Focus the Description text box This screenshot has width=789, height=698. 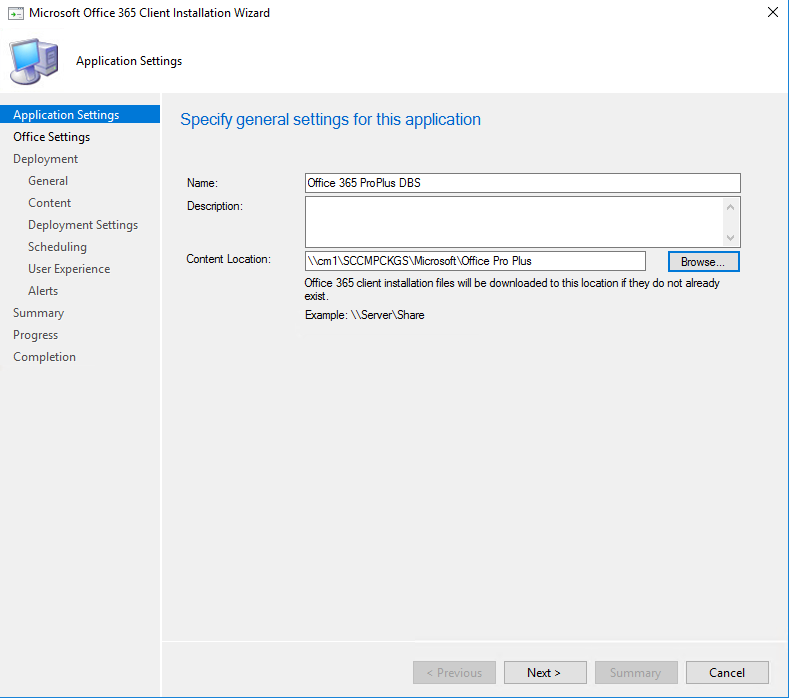514,221
